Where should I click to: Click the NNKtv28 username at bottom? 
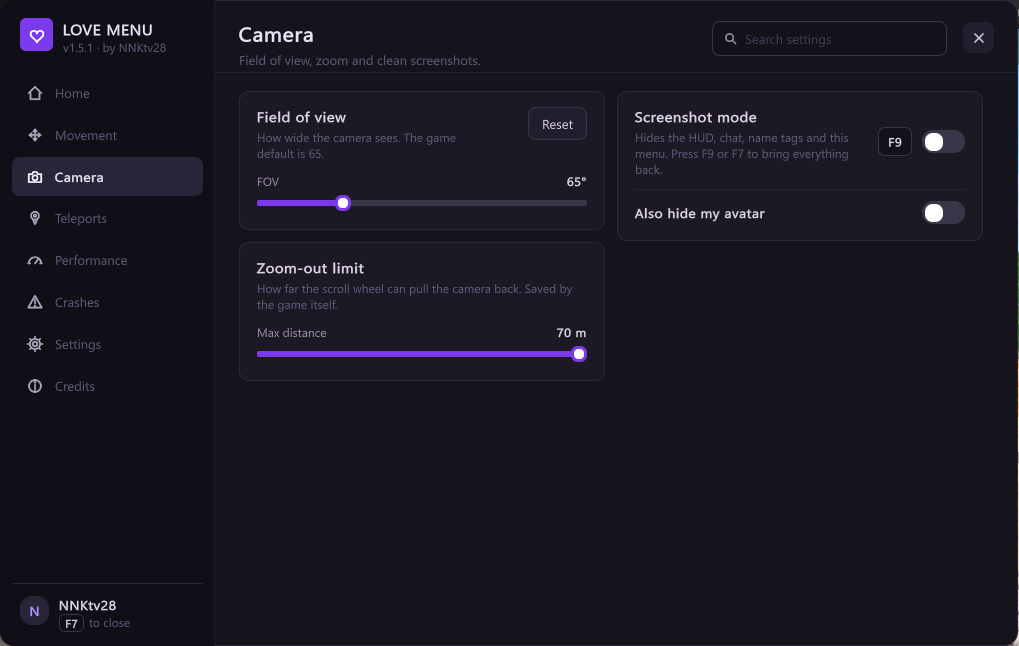(x=87, y=605)
